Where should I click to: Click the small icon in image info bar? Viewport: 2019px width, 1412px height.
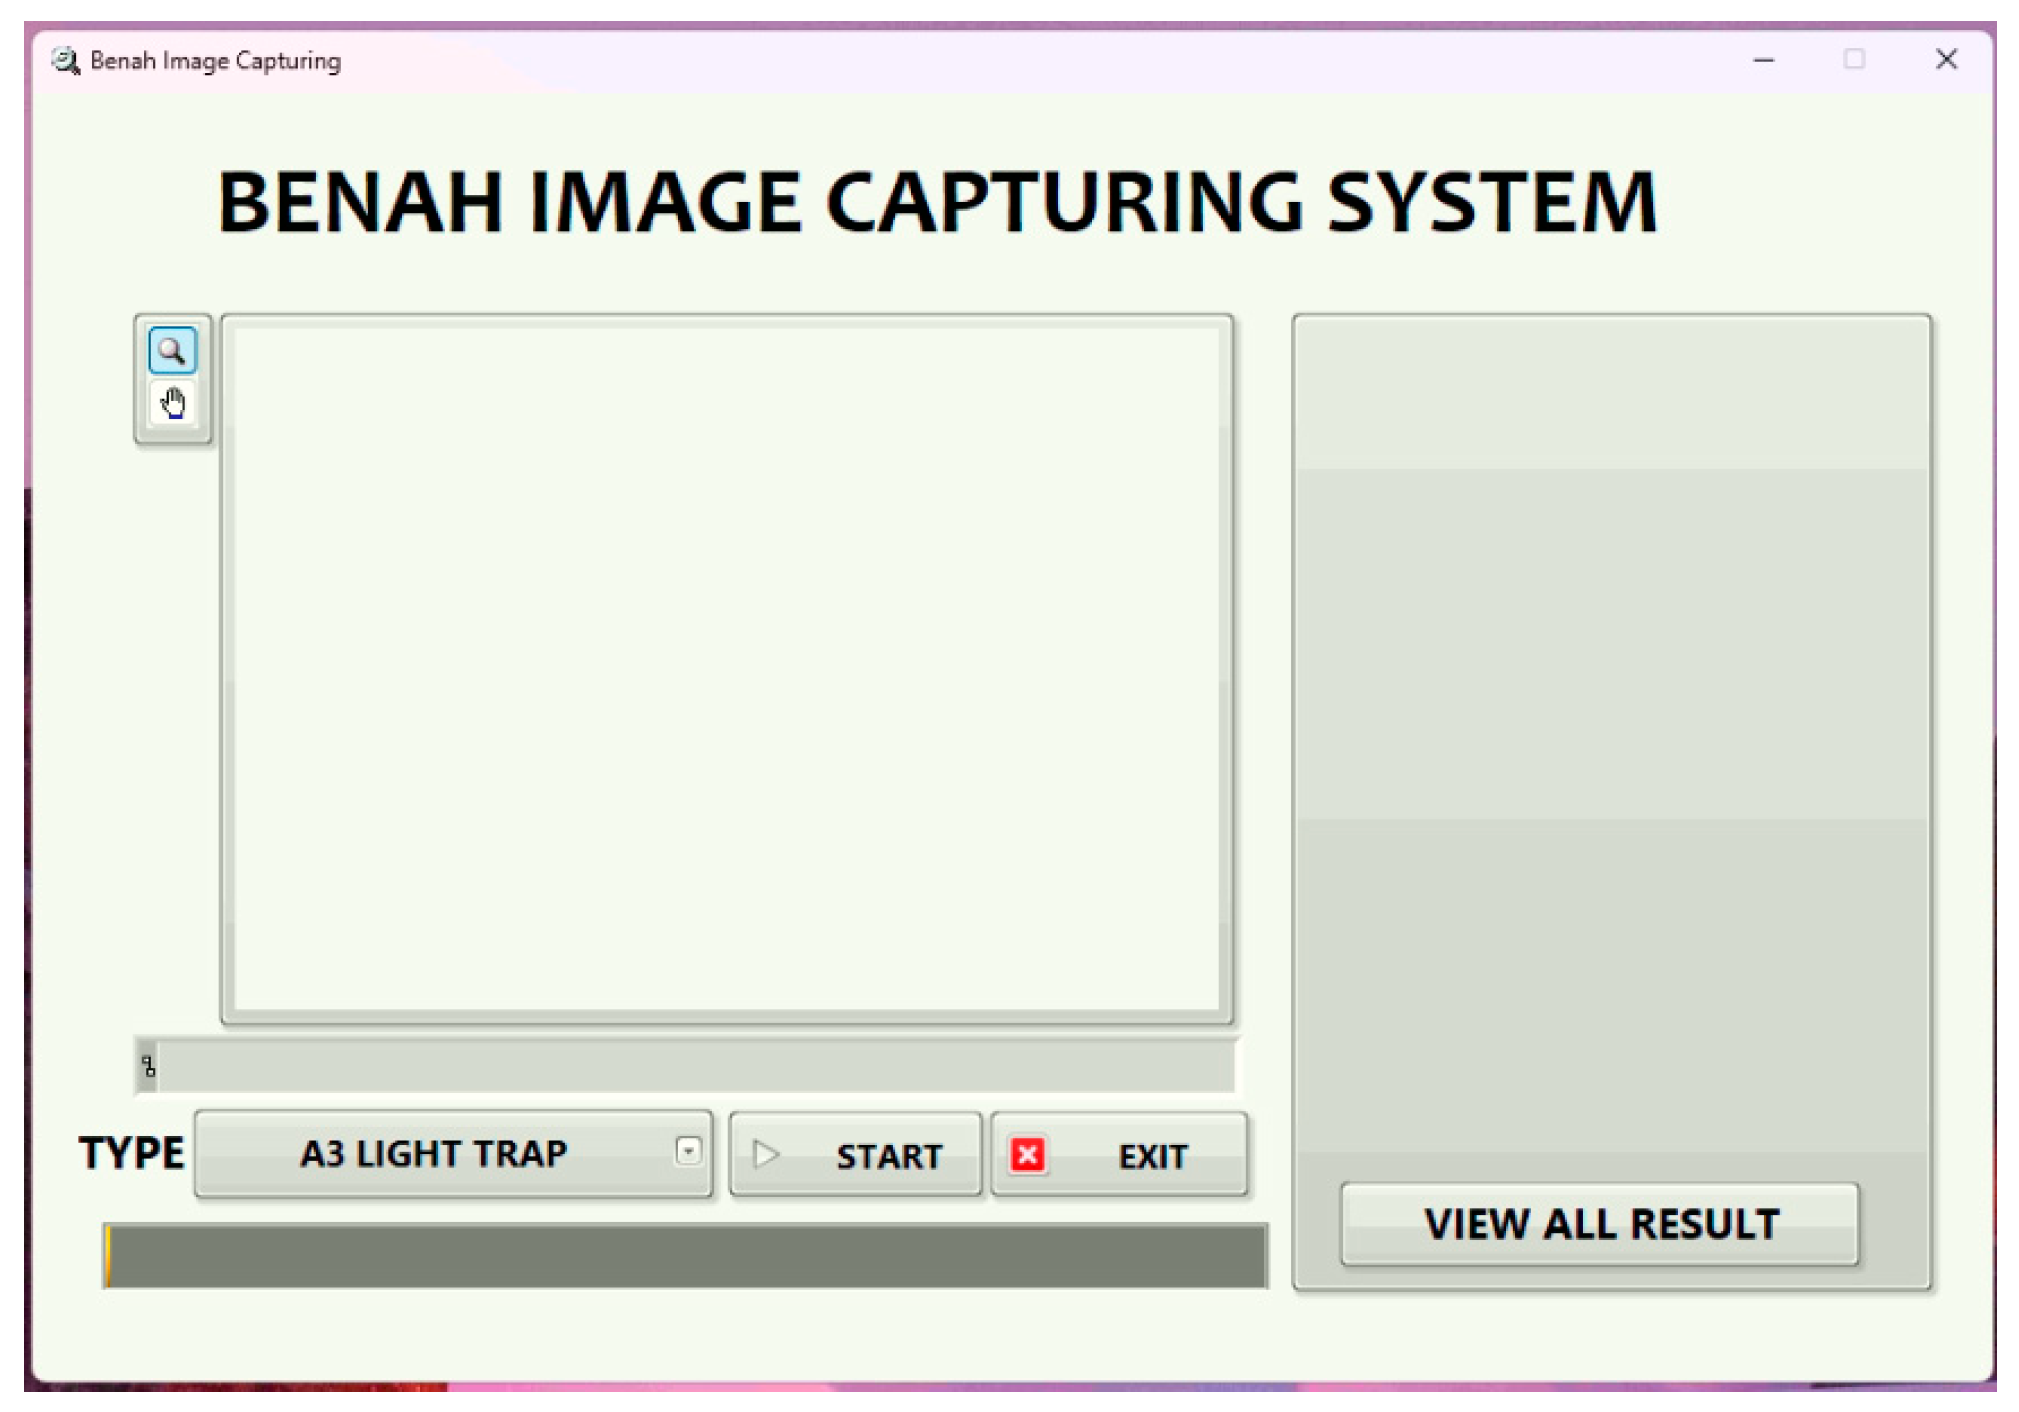coord(149,1066)
